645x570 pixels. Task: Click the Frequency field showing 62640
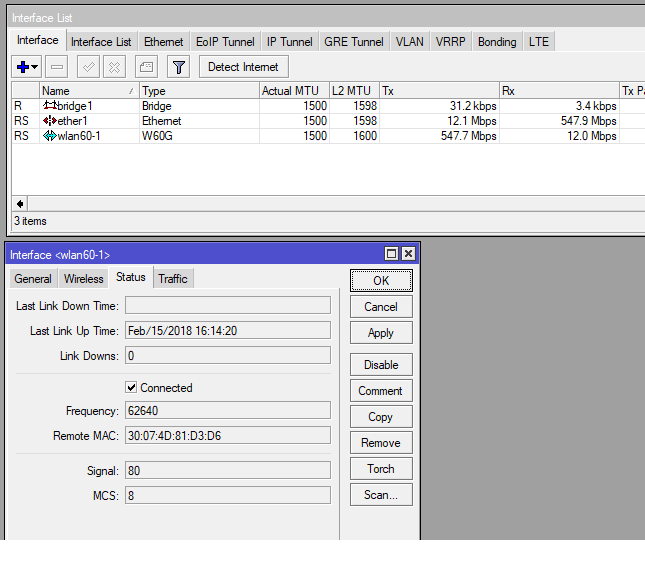[228, 410]
